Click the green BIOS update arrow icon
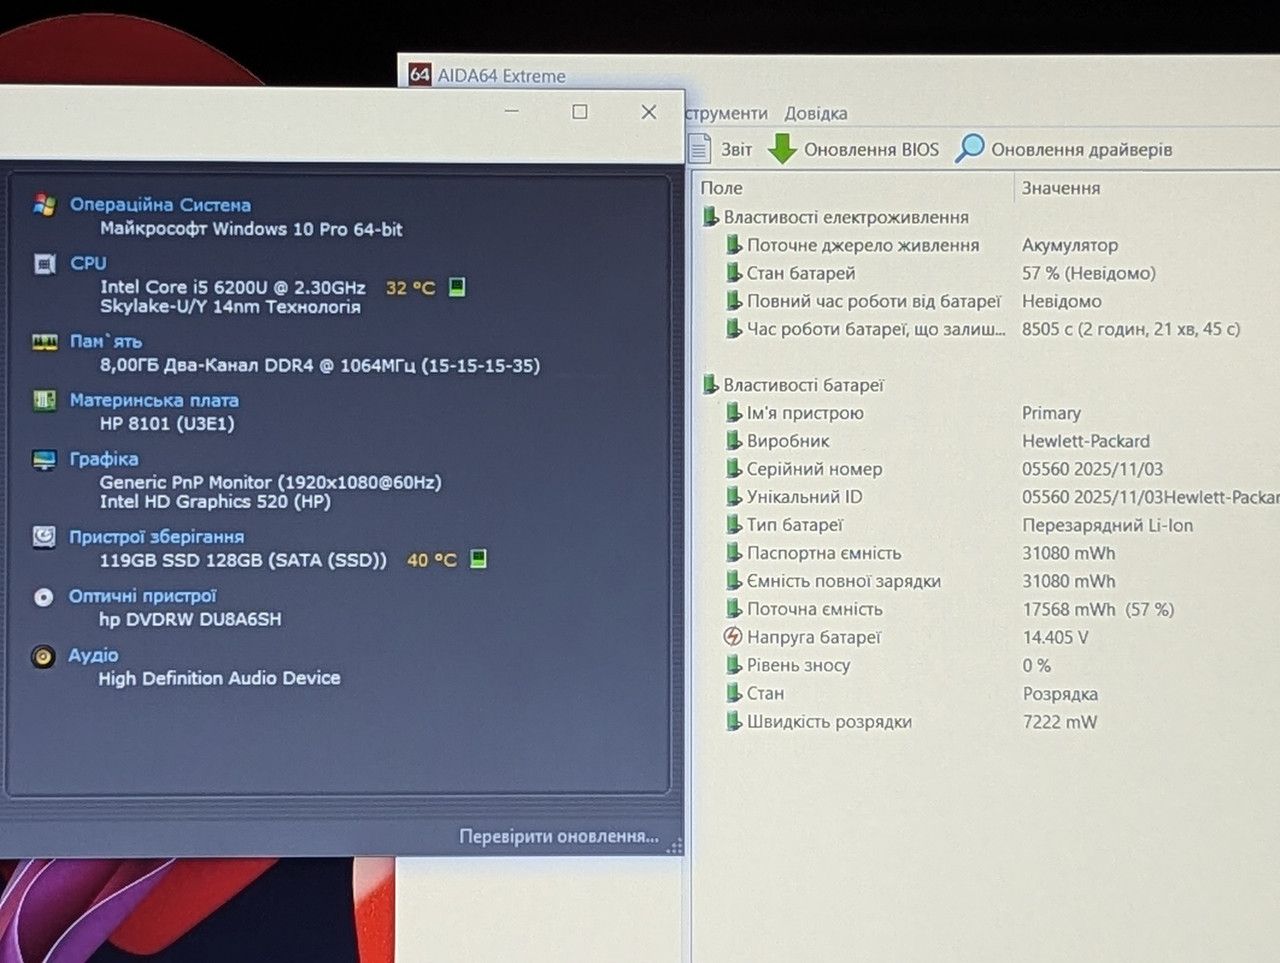 [782, 149]
